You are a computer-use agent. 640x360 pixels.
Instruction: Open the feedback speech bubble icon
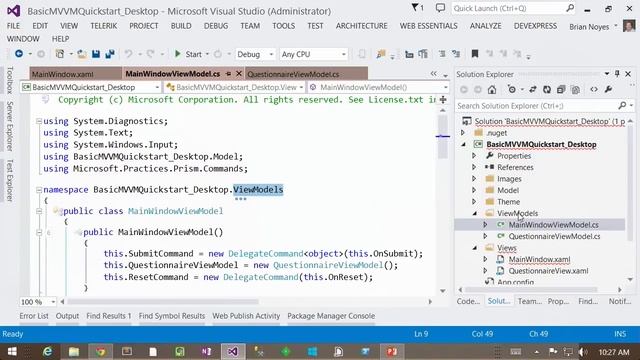(x=440, y=8)
